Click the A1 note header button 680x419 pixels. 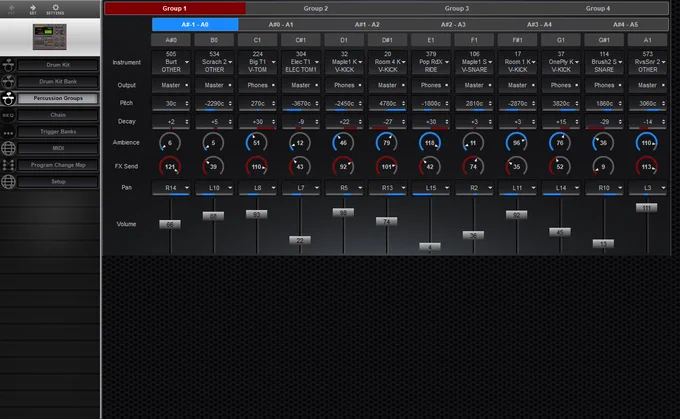(647, 40)
